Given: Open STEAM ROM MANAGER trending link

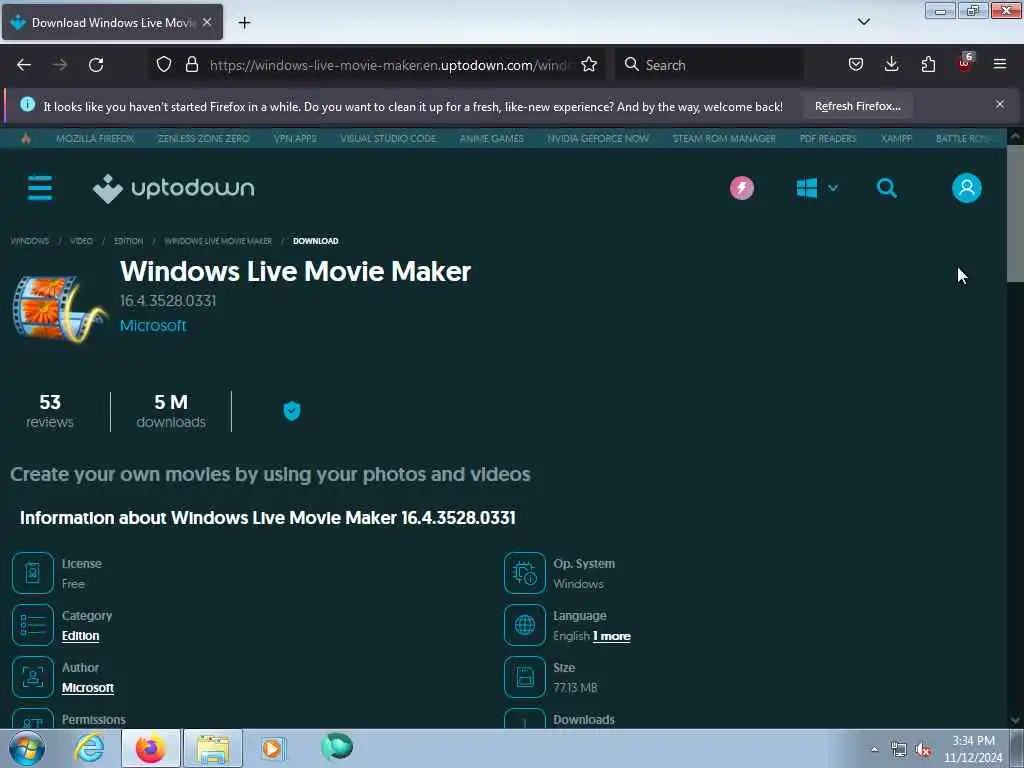Looking at the screenshot, I should (x=724, y=138).
